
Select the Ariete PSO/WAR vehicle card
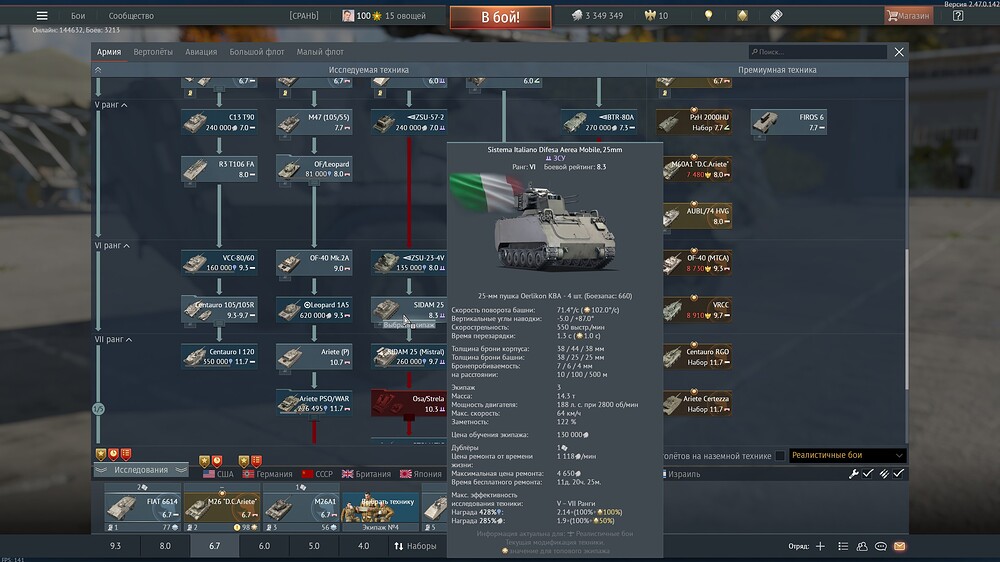(x=314, y=403)
